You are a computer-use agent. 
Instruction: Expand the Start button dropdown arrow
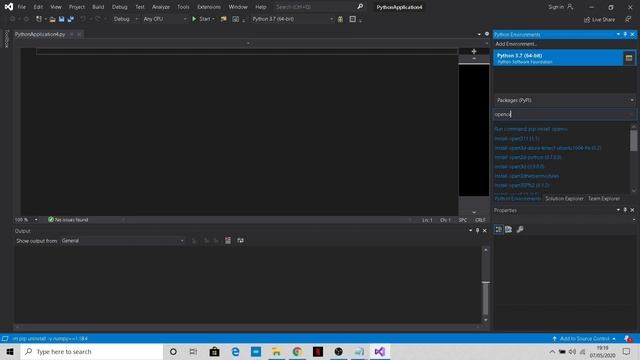tap(213, 19)
